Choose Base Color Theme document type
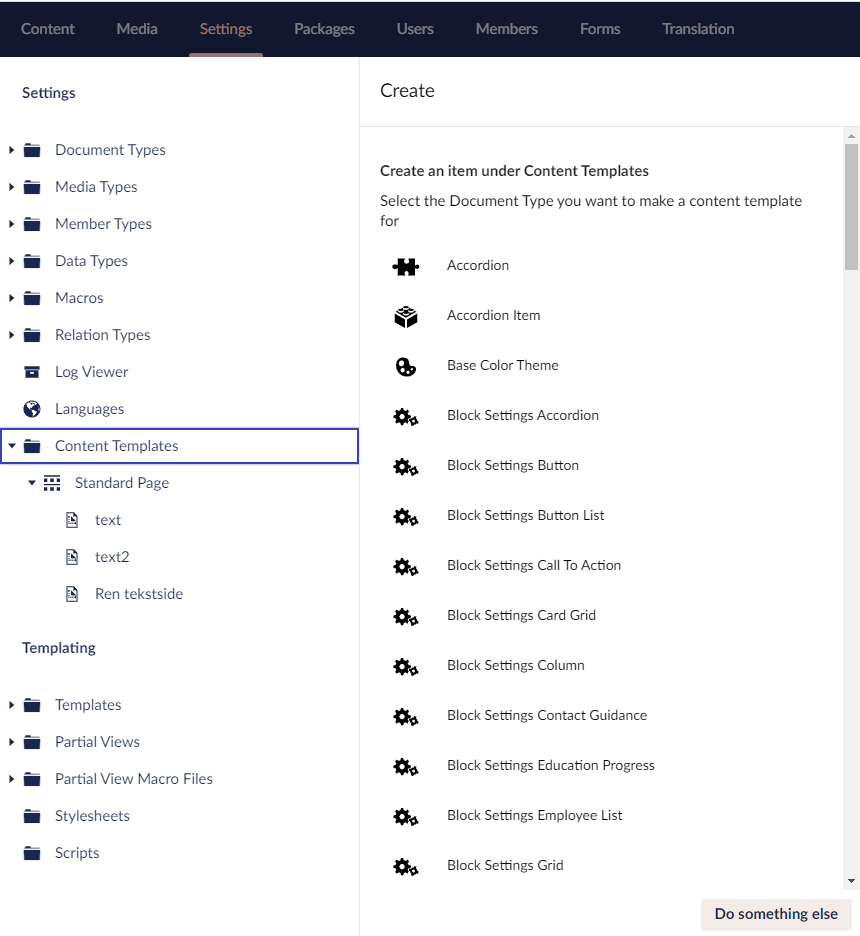 pyautogui.click(x=503, y=365)
